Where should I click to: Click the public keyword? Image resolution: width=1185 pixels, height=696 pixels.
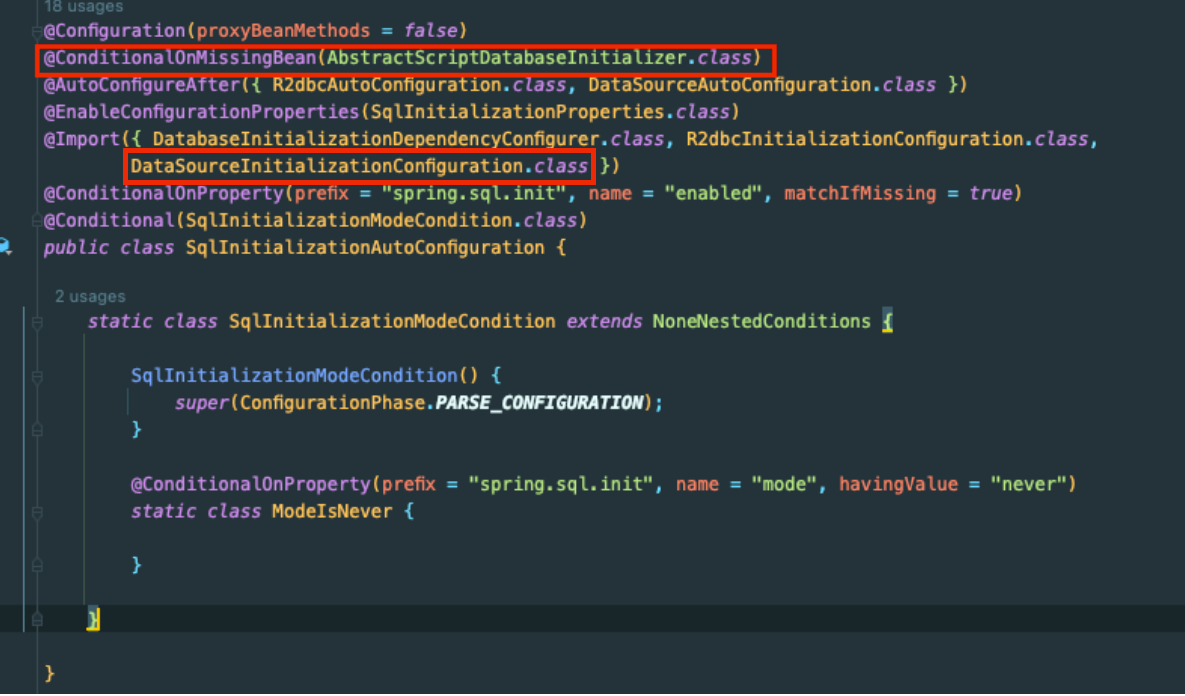76,248
